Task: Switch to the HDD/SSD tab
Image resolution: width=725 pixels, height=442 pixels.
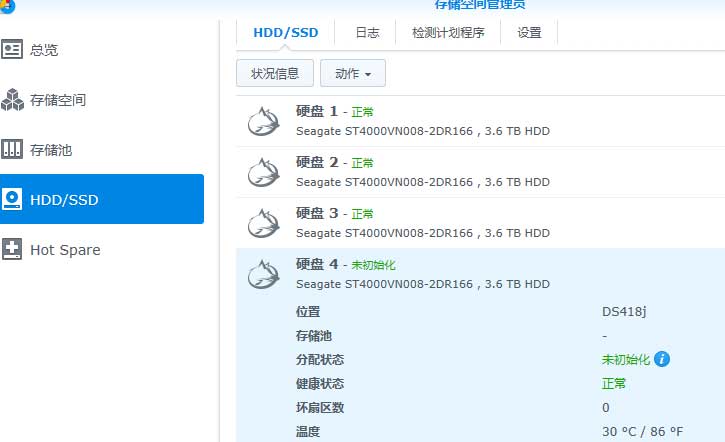Action: (286, 33)
